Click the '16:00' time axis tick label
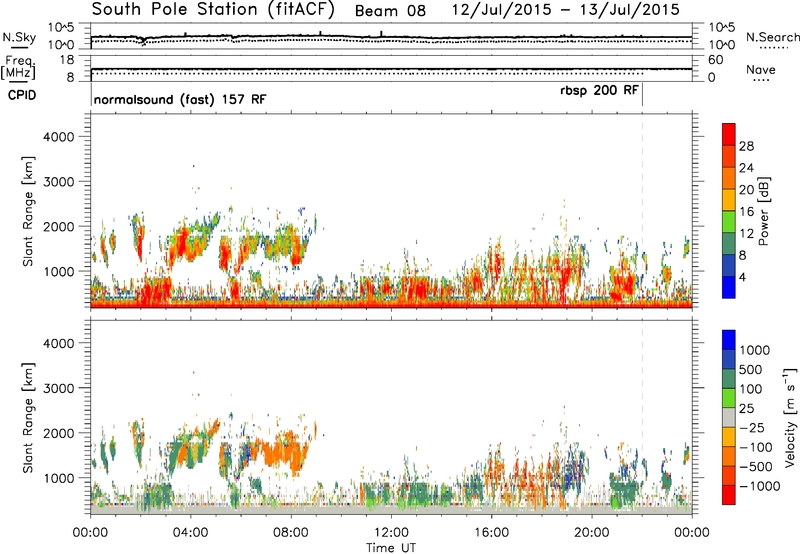The image size is (800, 554). click(x=491, y=533)
